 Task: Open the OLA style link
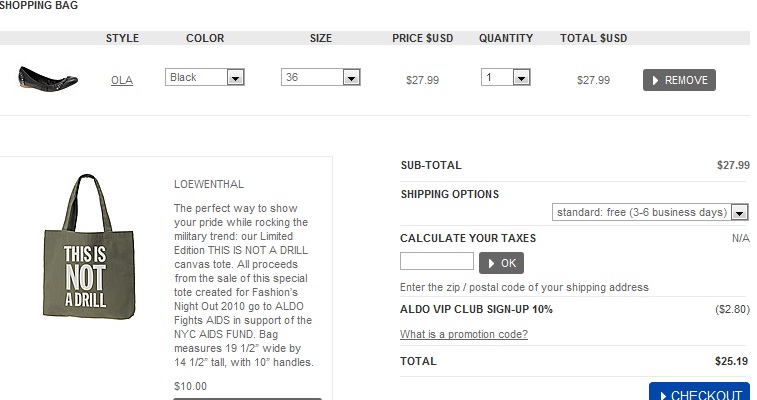(x=122, y=81)
